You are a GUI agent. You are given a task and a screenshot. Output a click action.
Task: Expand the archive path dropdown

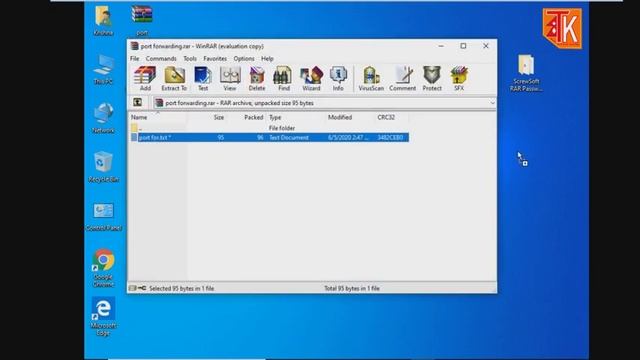pyautogui.click(x=492, y=103)
